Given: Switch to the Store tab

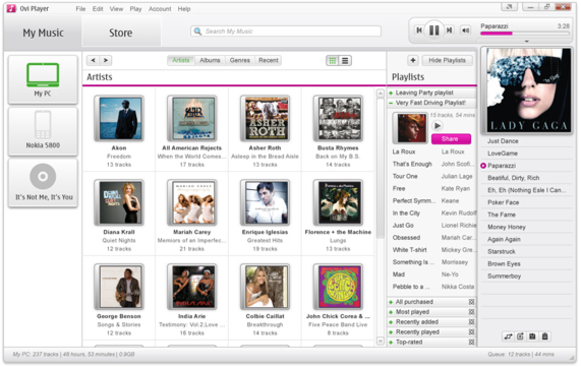Looking at the screenshot, I should click(121, 33).
